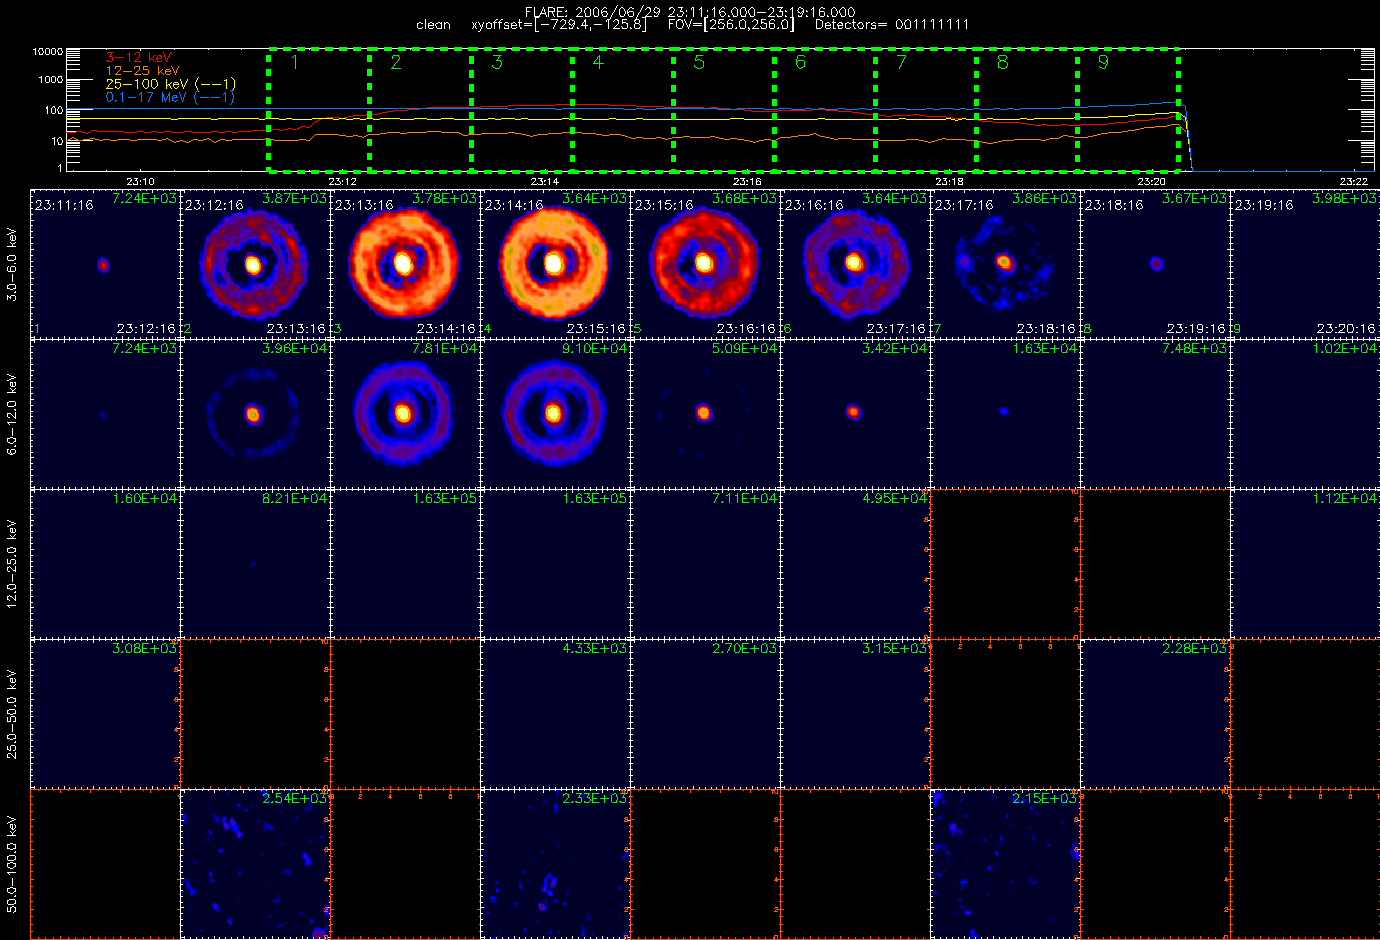Select the 6–12 keV image labeled 5.09E+04
1380x940 pixels.
pos(705,414)
